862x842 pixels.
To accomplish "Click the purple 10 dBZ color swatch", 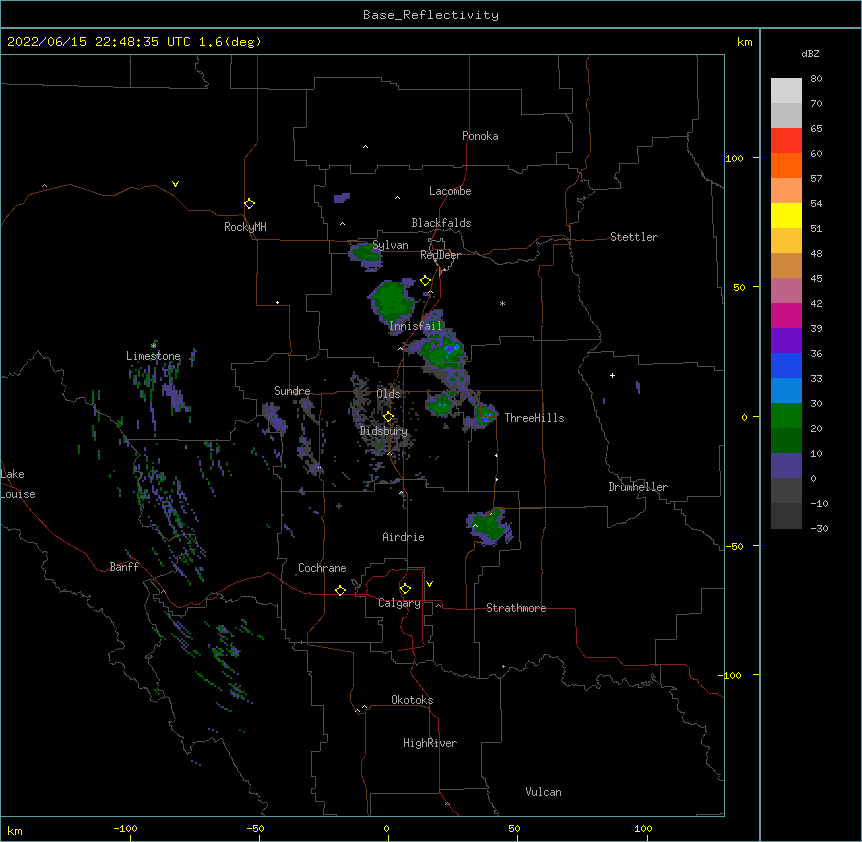I will (x=786, y=466).
